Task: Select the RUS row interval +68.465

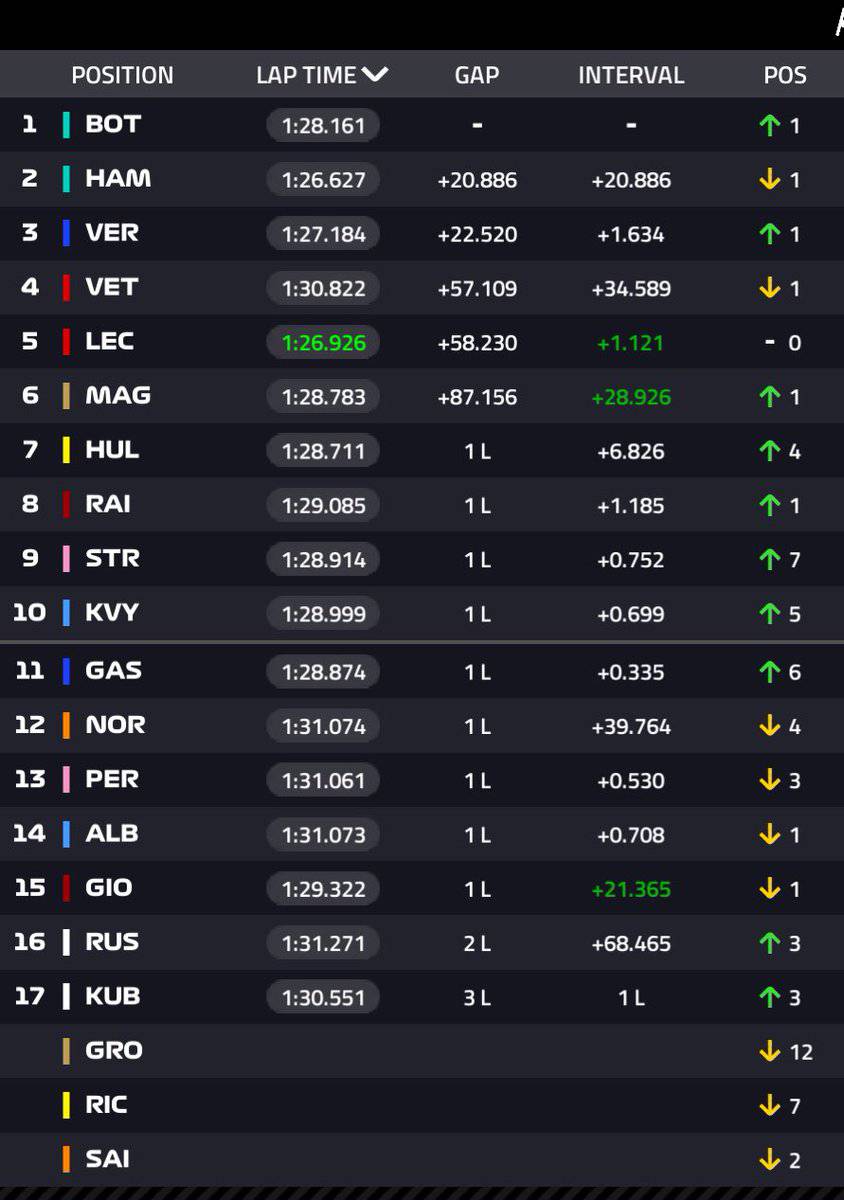Action: coord(631,943)
